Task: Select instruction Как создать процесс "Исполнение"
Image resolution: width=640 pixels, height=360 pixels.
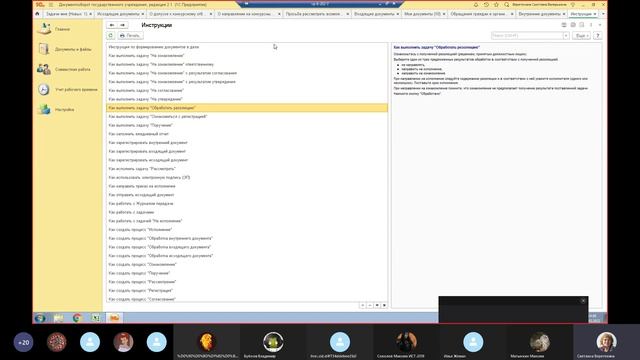Action: click(x=247, y=229)
